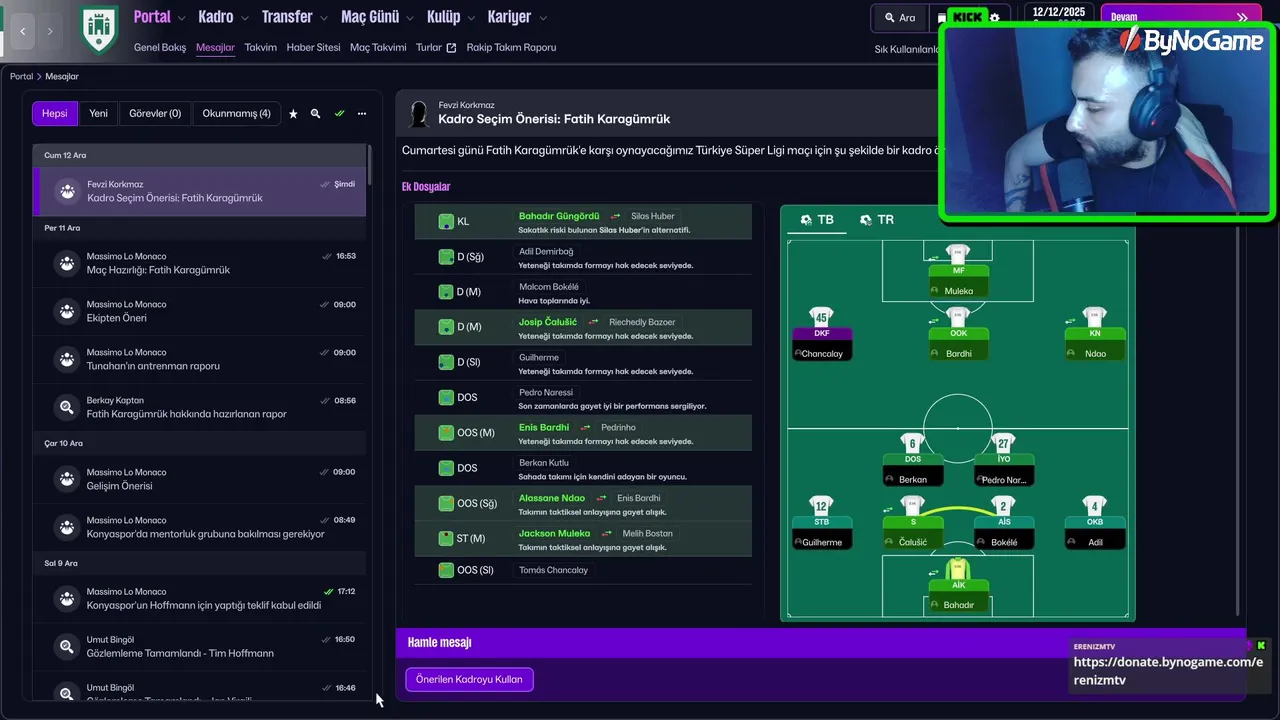Viewport: 1280px width, 720px height.
Task: Expand the Kulüp menu chevron
Action: coord(470,17)
